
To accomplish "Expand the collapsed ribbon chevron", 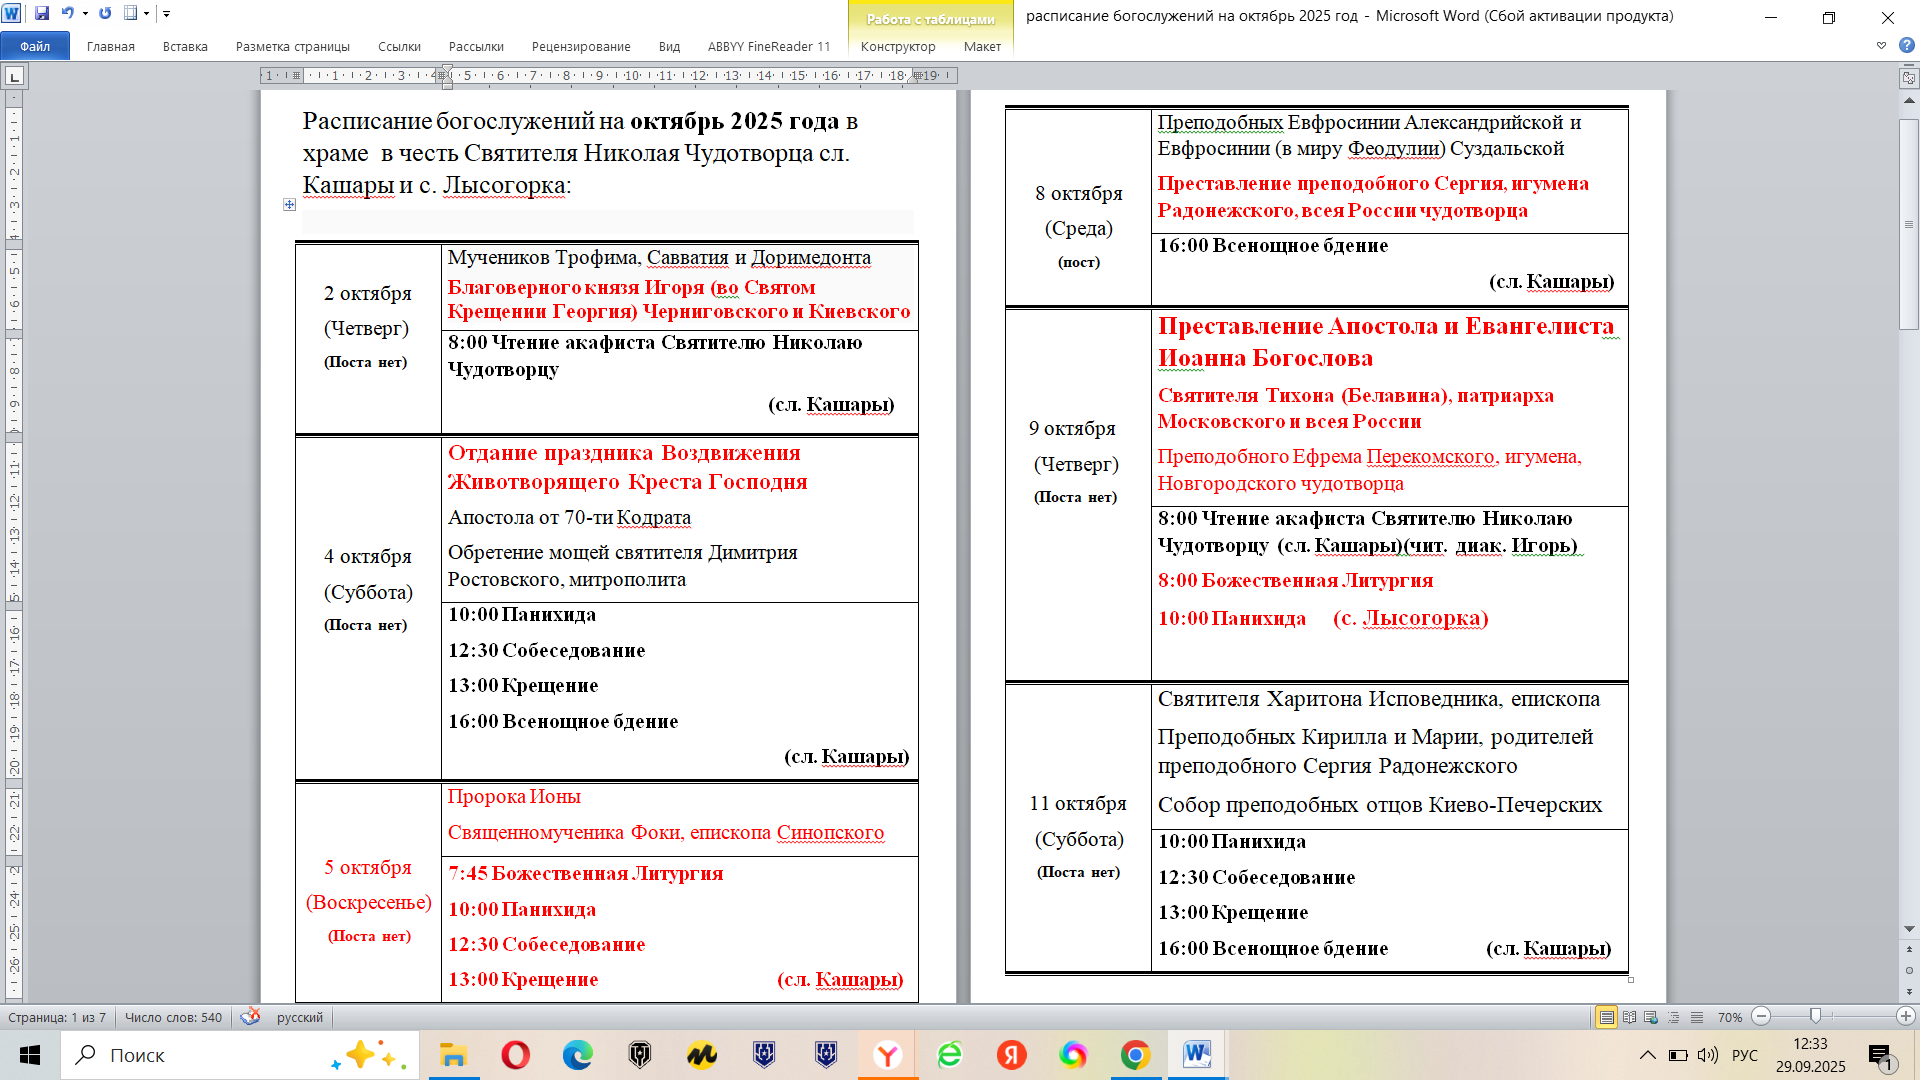I will (1881, 45).
